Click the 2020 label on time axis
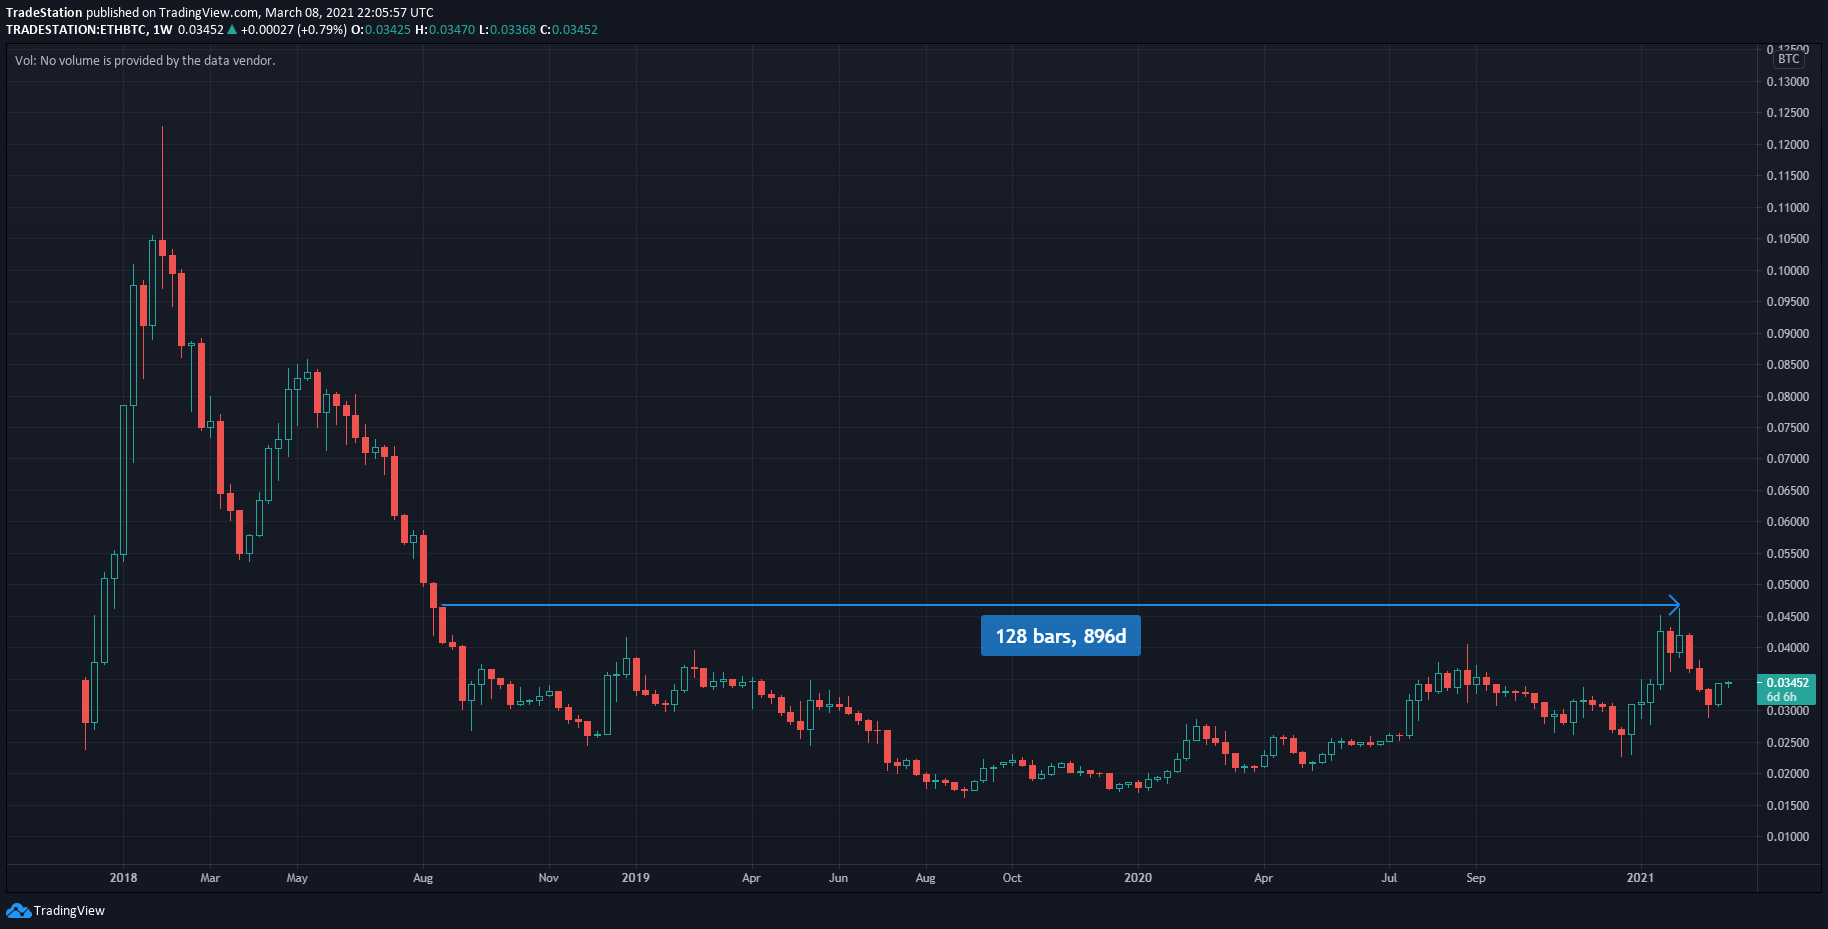The width and height of the screenshot is (1828, 929). 1138,878
